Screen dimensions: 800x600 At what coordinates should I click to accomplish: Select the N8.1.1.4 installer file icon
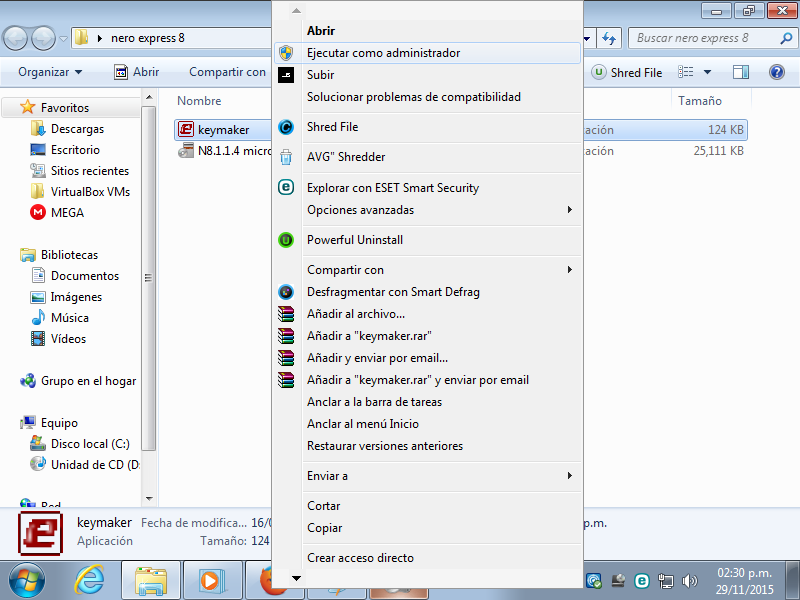186,151
